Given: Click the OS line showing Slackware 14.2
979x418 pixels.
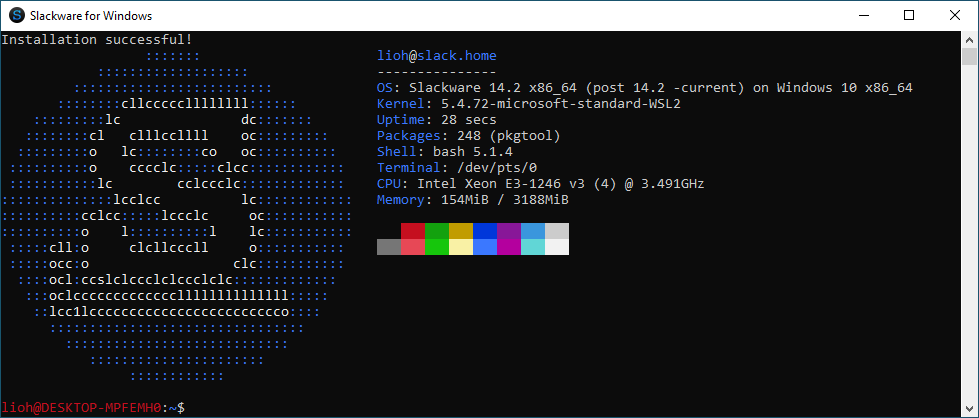Looking at the screenshot, I should (645, 88).
